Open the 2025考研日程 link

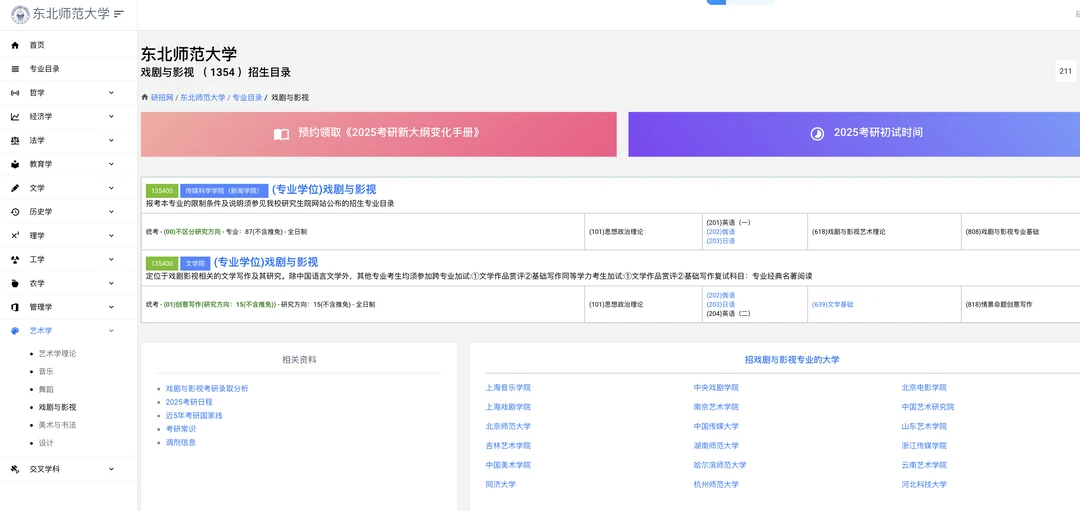(x=189, y=402)
